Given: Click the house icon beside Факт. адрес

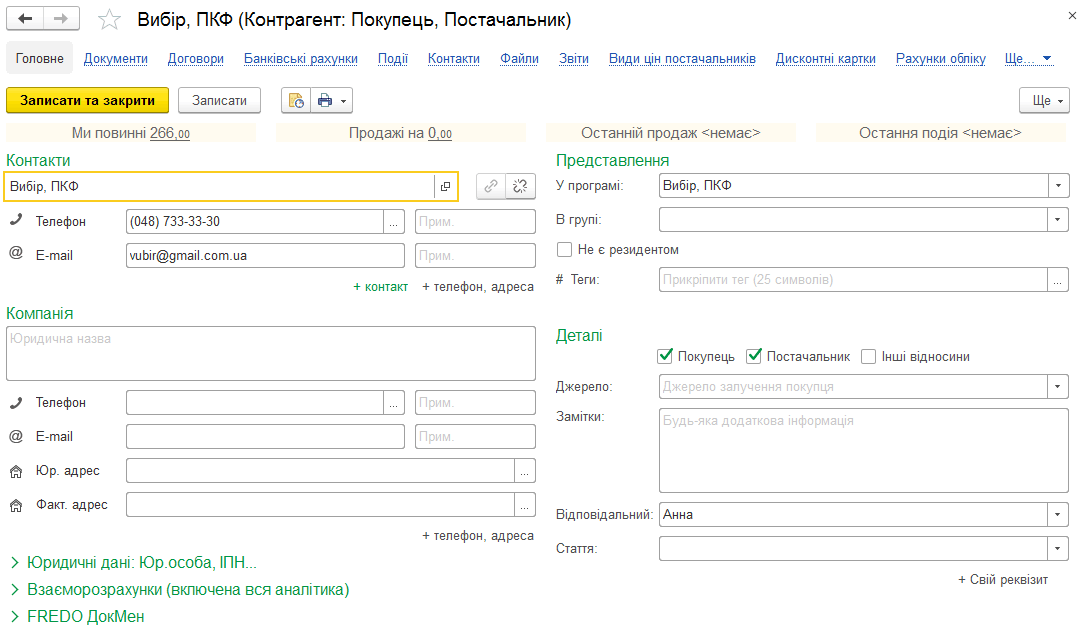Looking at the screenshot, I should pyautogui.click(x=16, y=506).
